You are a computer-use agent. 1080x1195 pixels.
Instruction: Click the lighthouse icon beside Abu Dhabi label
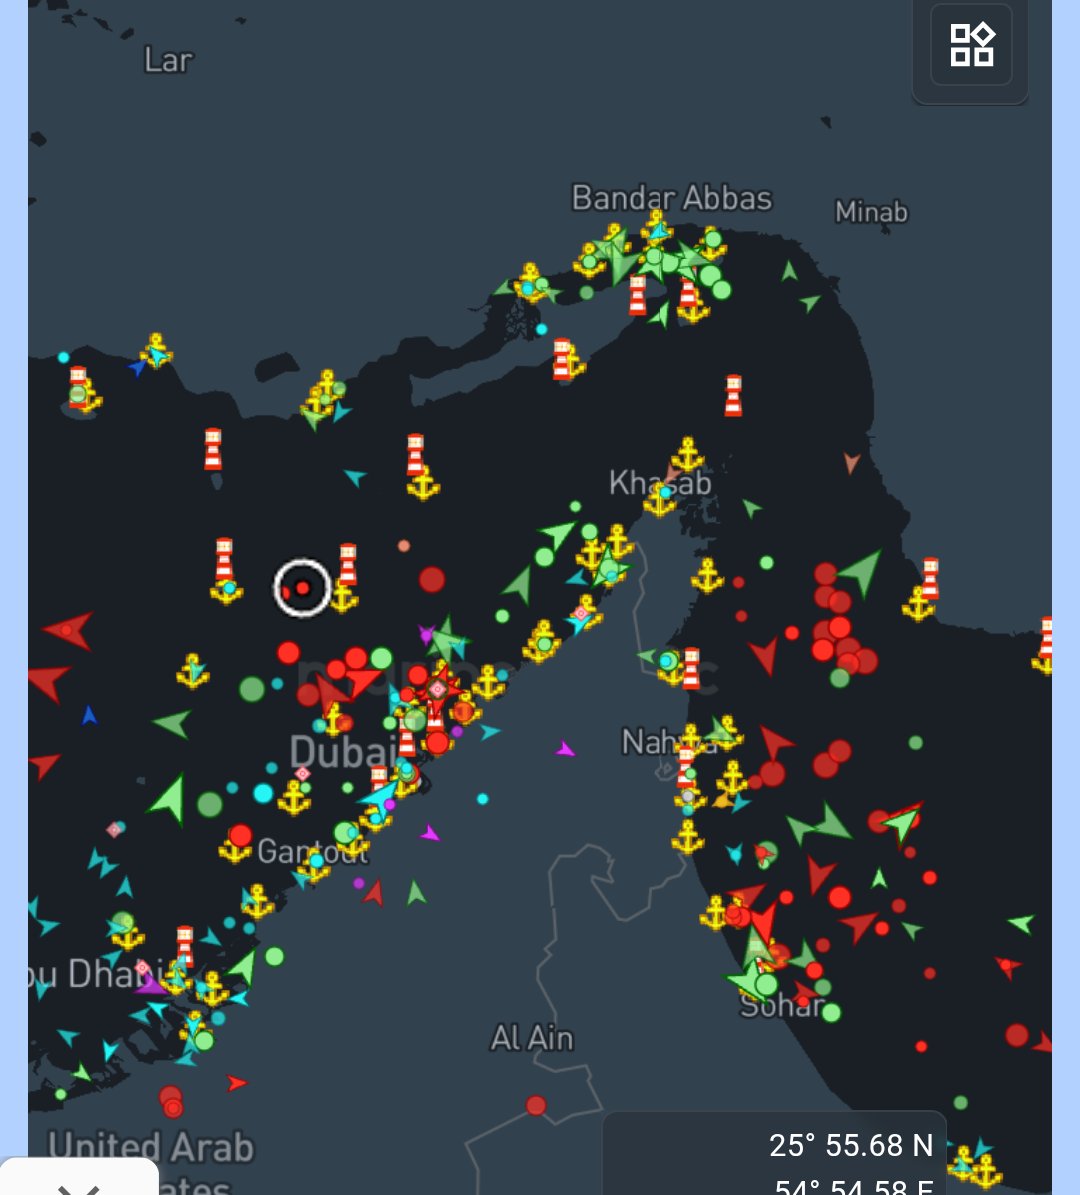[184, 946]
